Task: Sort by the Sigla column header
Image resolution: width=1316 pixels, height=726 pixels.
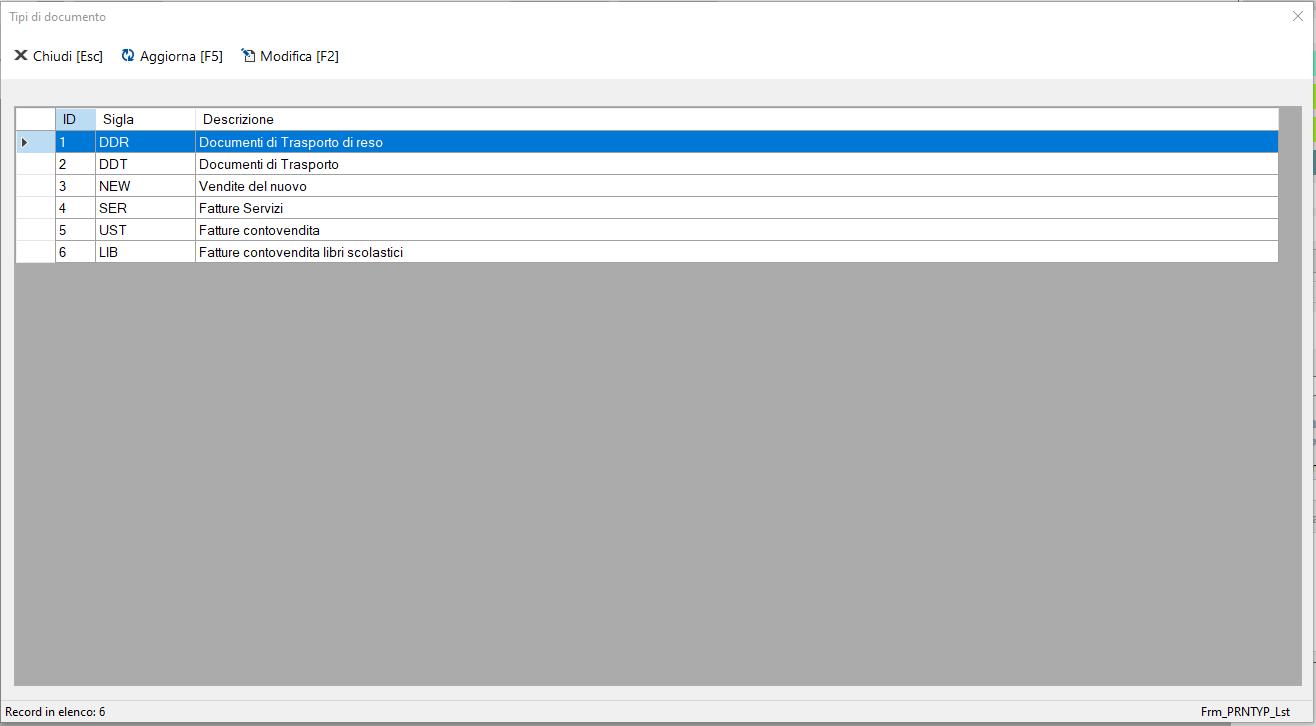Action: [145, 119]
